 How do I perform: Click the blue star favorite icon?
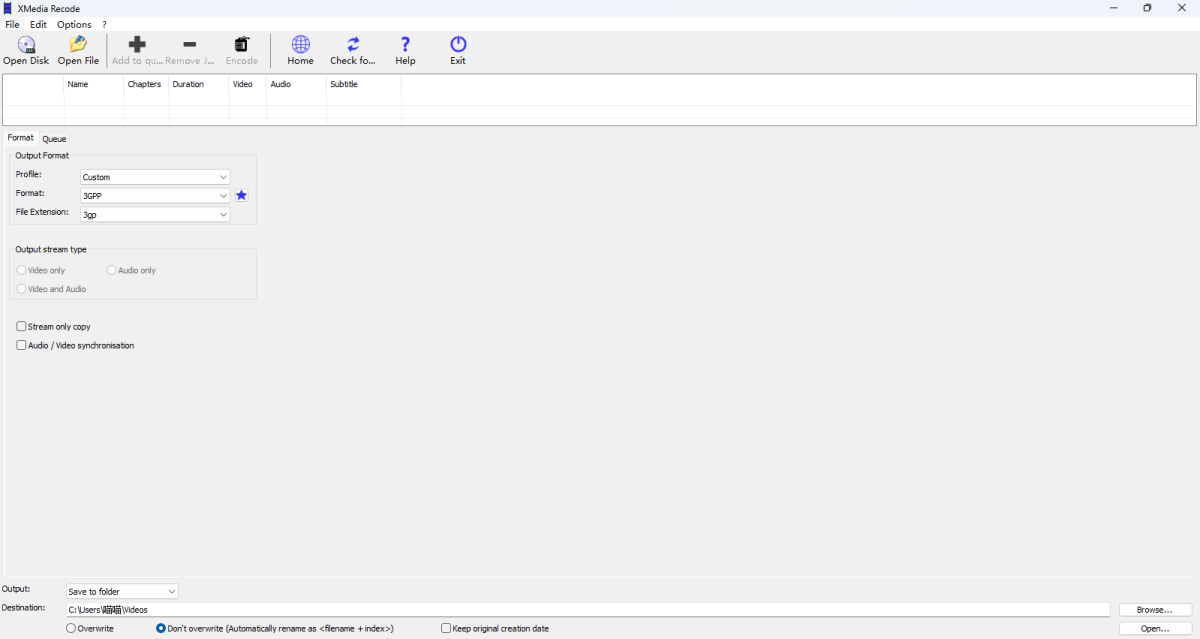tap(241, 196)
